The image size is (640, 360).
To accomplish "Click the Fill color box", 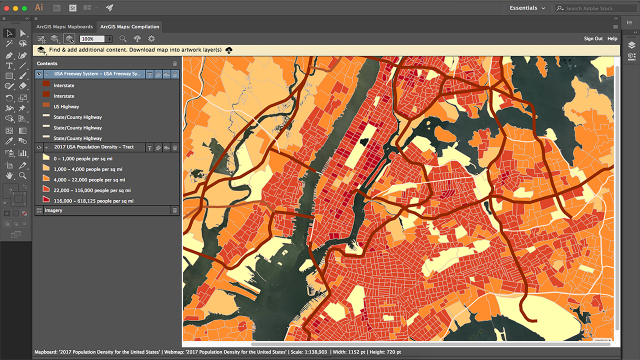I will click(10, 191).
